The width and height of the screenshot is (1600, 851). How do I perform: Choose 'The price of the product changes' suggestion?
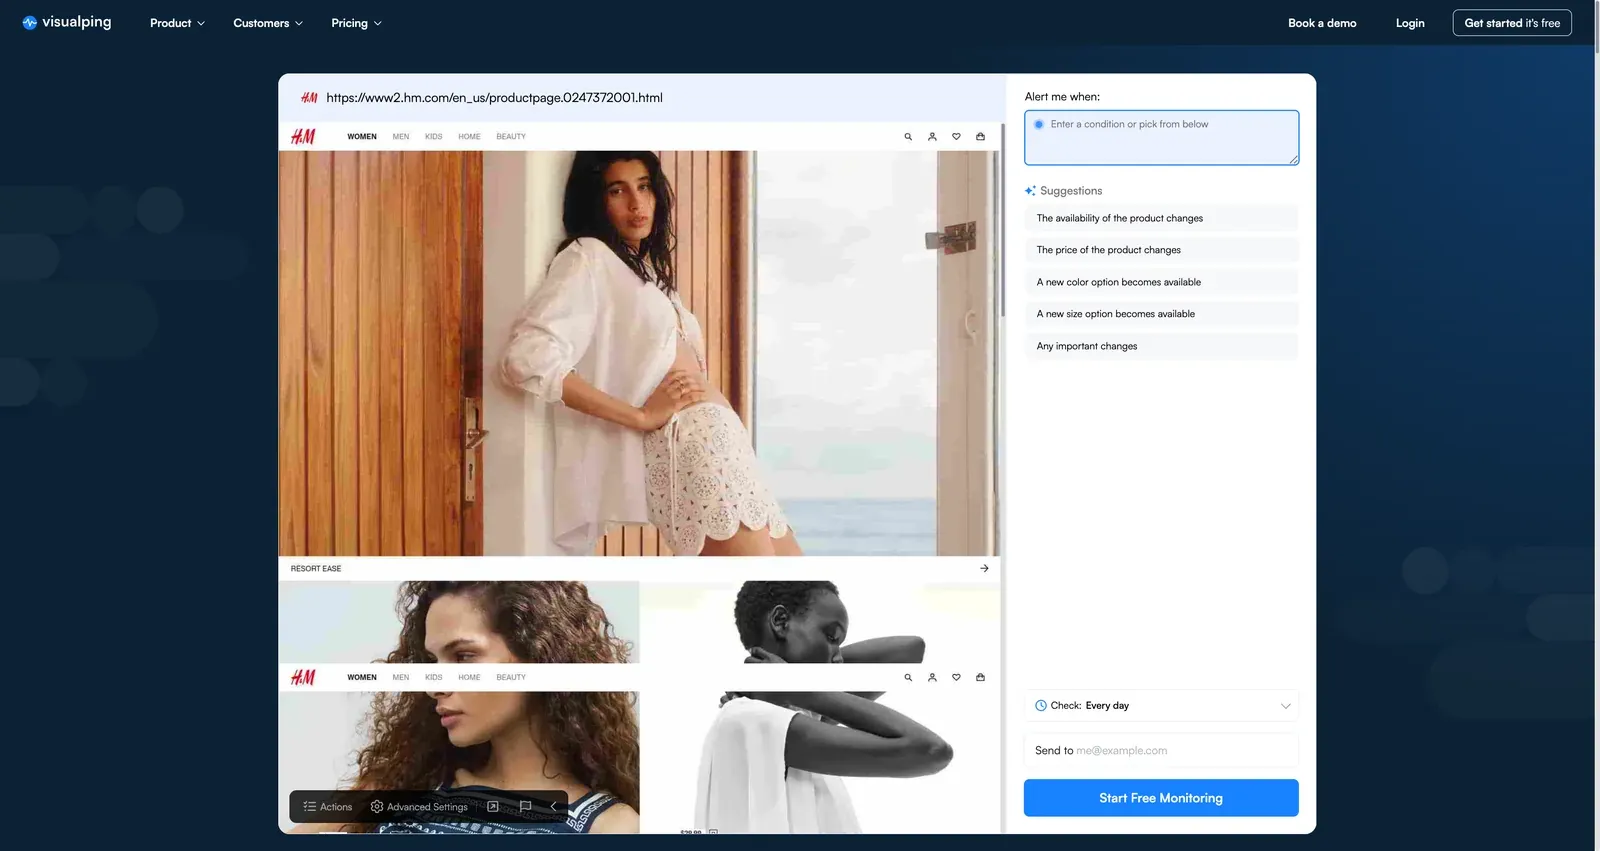click(x=1161, y=250)
